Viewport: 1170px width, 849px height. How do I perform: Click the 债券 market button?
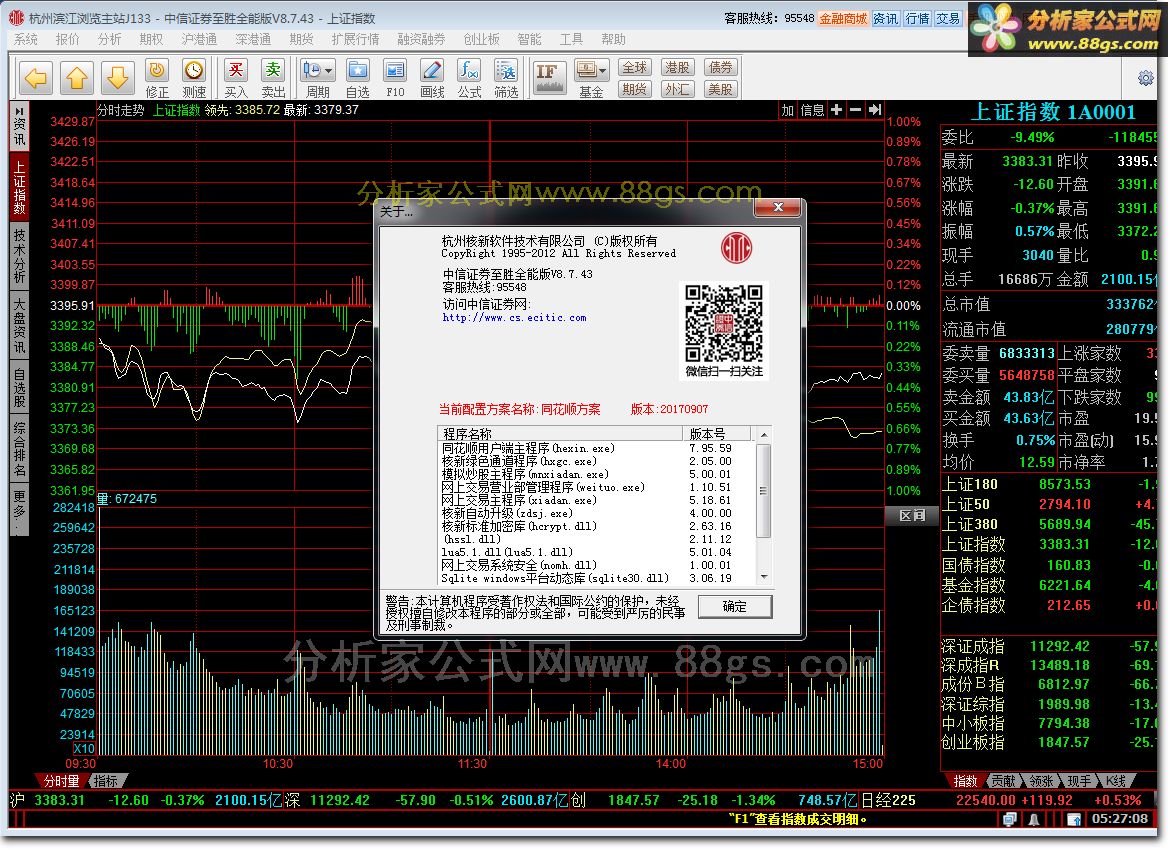(x=720, y=67)
